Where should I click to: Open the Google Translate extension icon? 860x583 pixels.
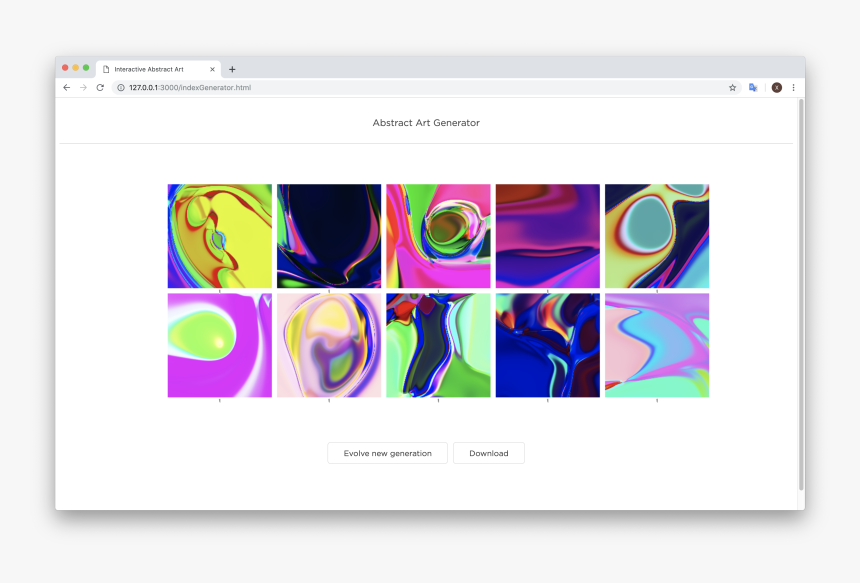click(753, 88)
